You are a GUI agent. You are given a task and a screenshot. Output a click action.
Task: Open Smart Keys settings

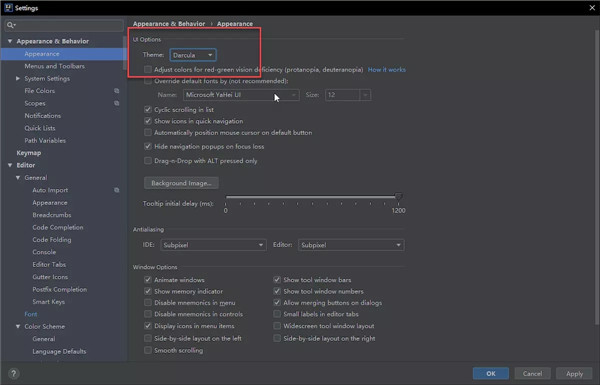pos(49,302)
